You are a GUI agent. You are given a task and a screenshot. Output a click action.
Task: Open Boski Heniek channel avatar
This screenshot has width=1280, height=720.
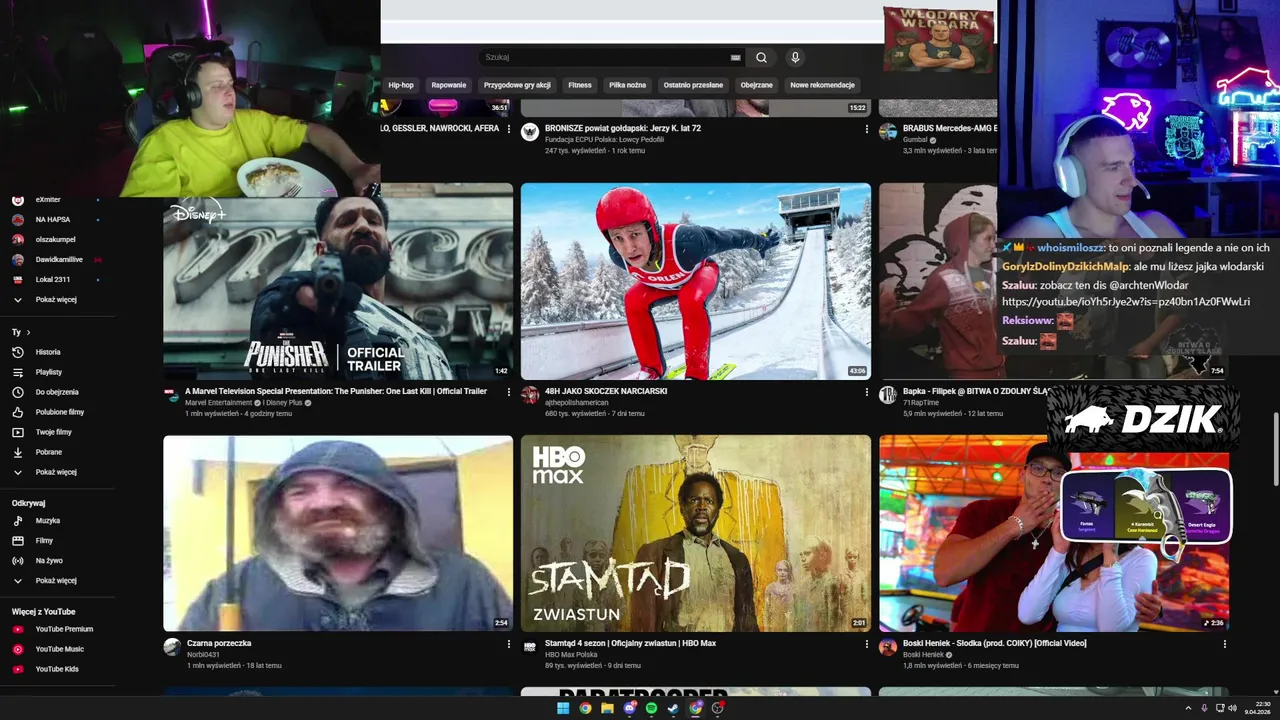tap(888, 647)
